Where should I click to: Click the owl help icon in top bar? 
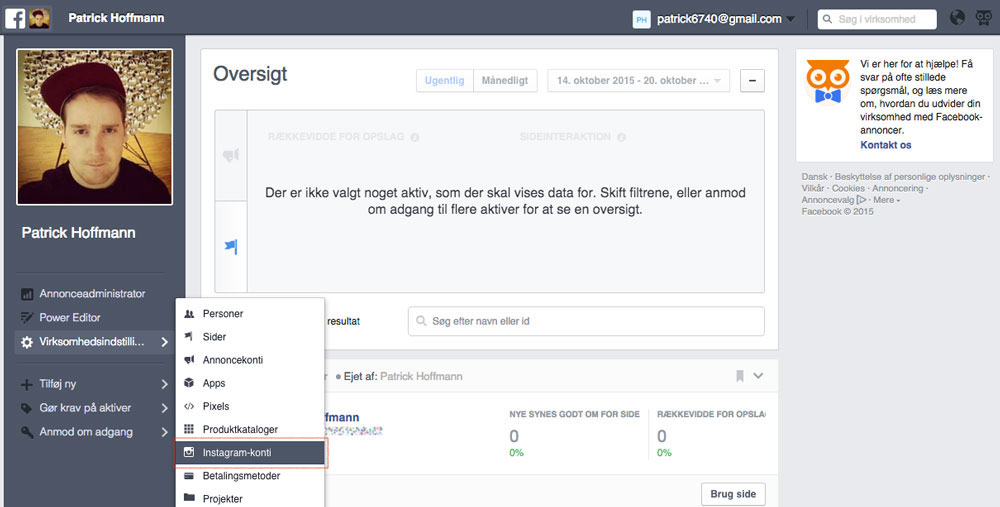[x=983, y=18]
